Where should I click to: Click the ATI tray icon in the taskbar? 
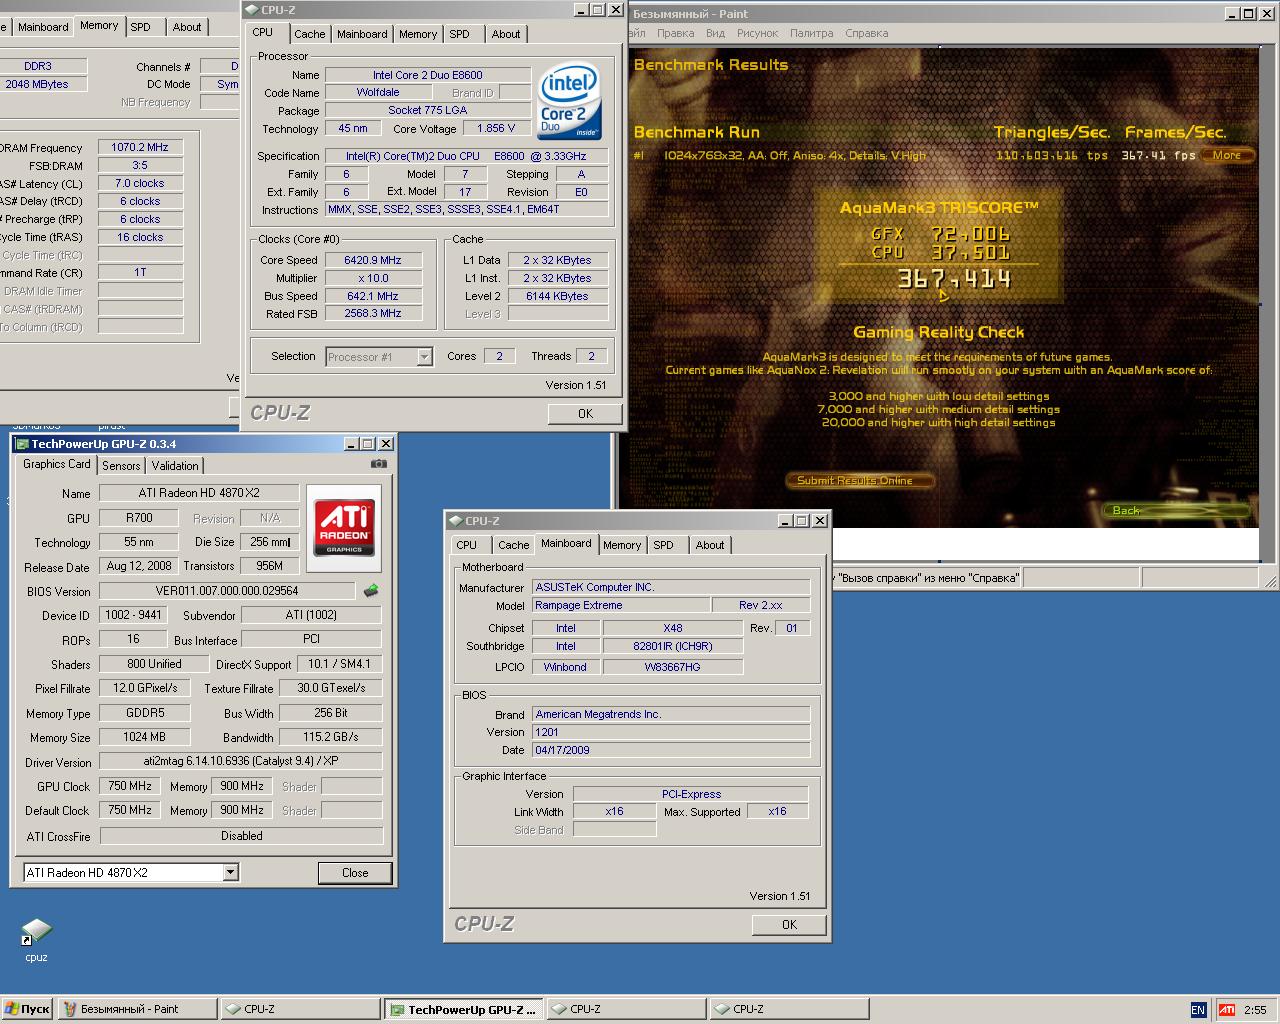pos(1227,1009)
